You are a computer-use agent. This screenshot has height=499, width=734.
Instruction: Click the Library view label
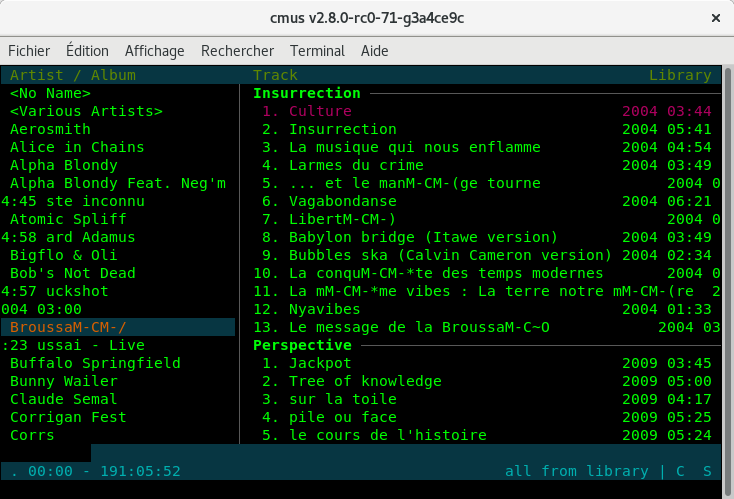pos(680,75)
